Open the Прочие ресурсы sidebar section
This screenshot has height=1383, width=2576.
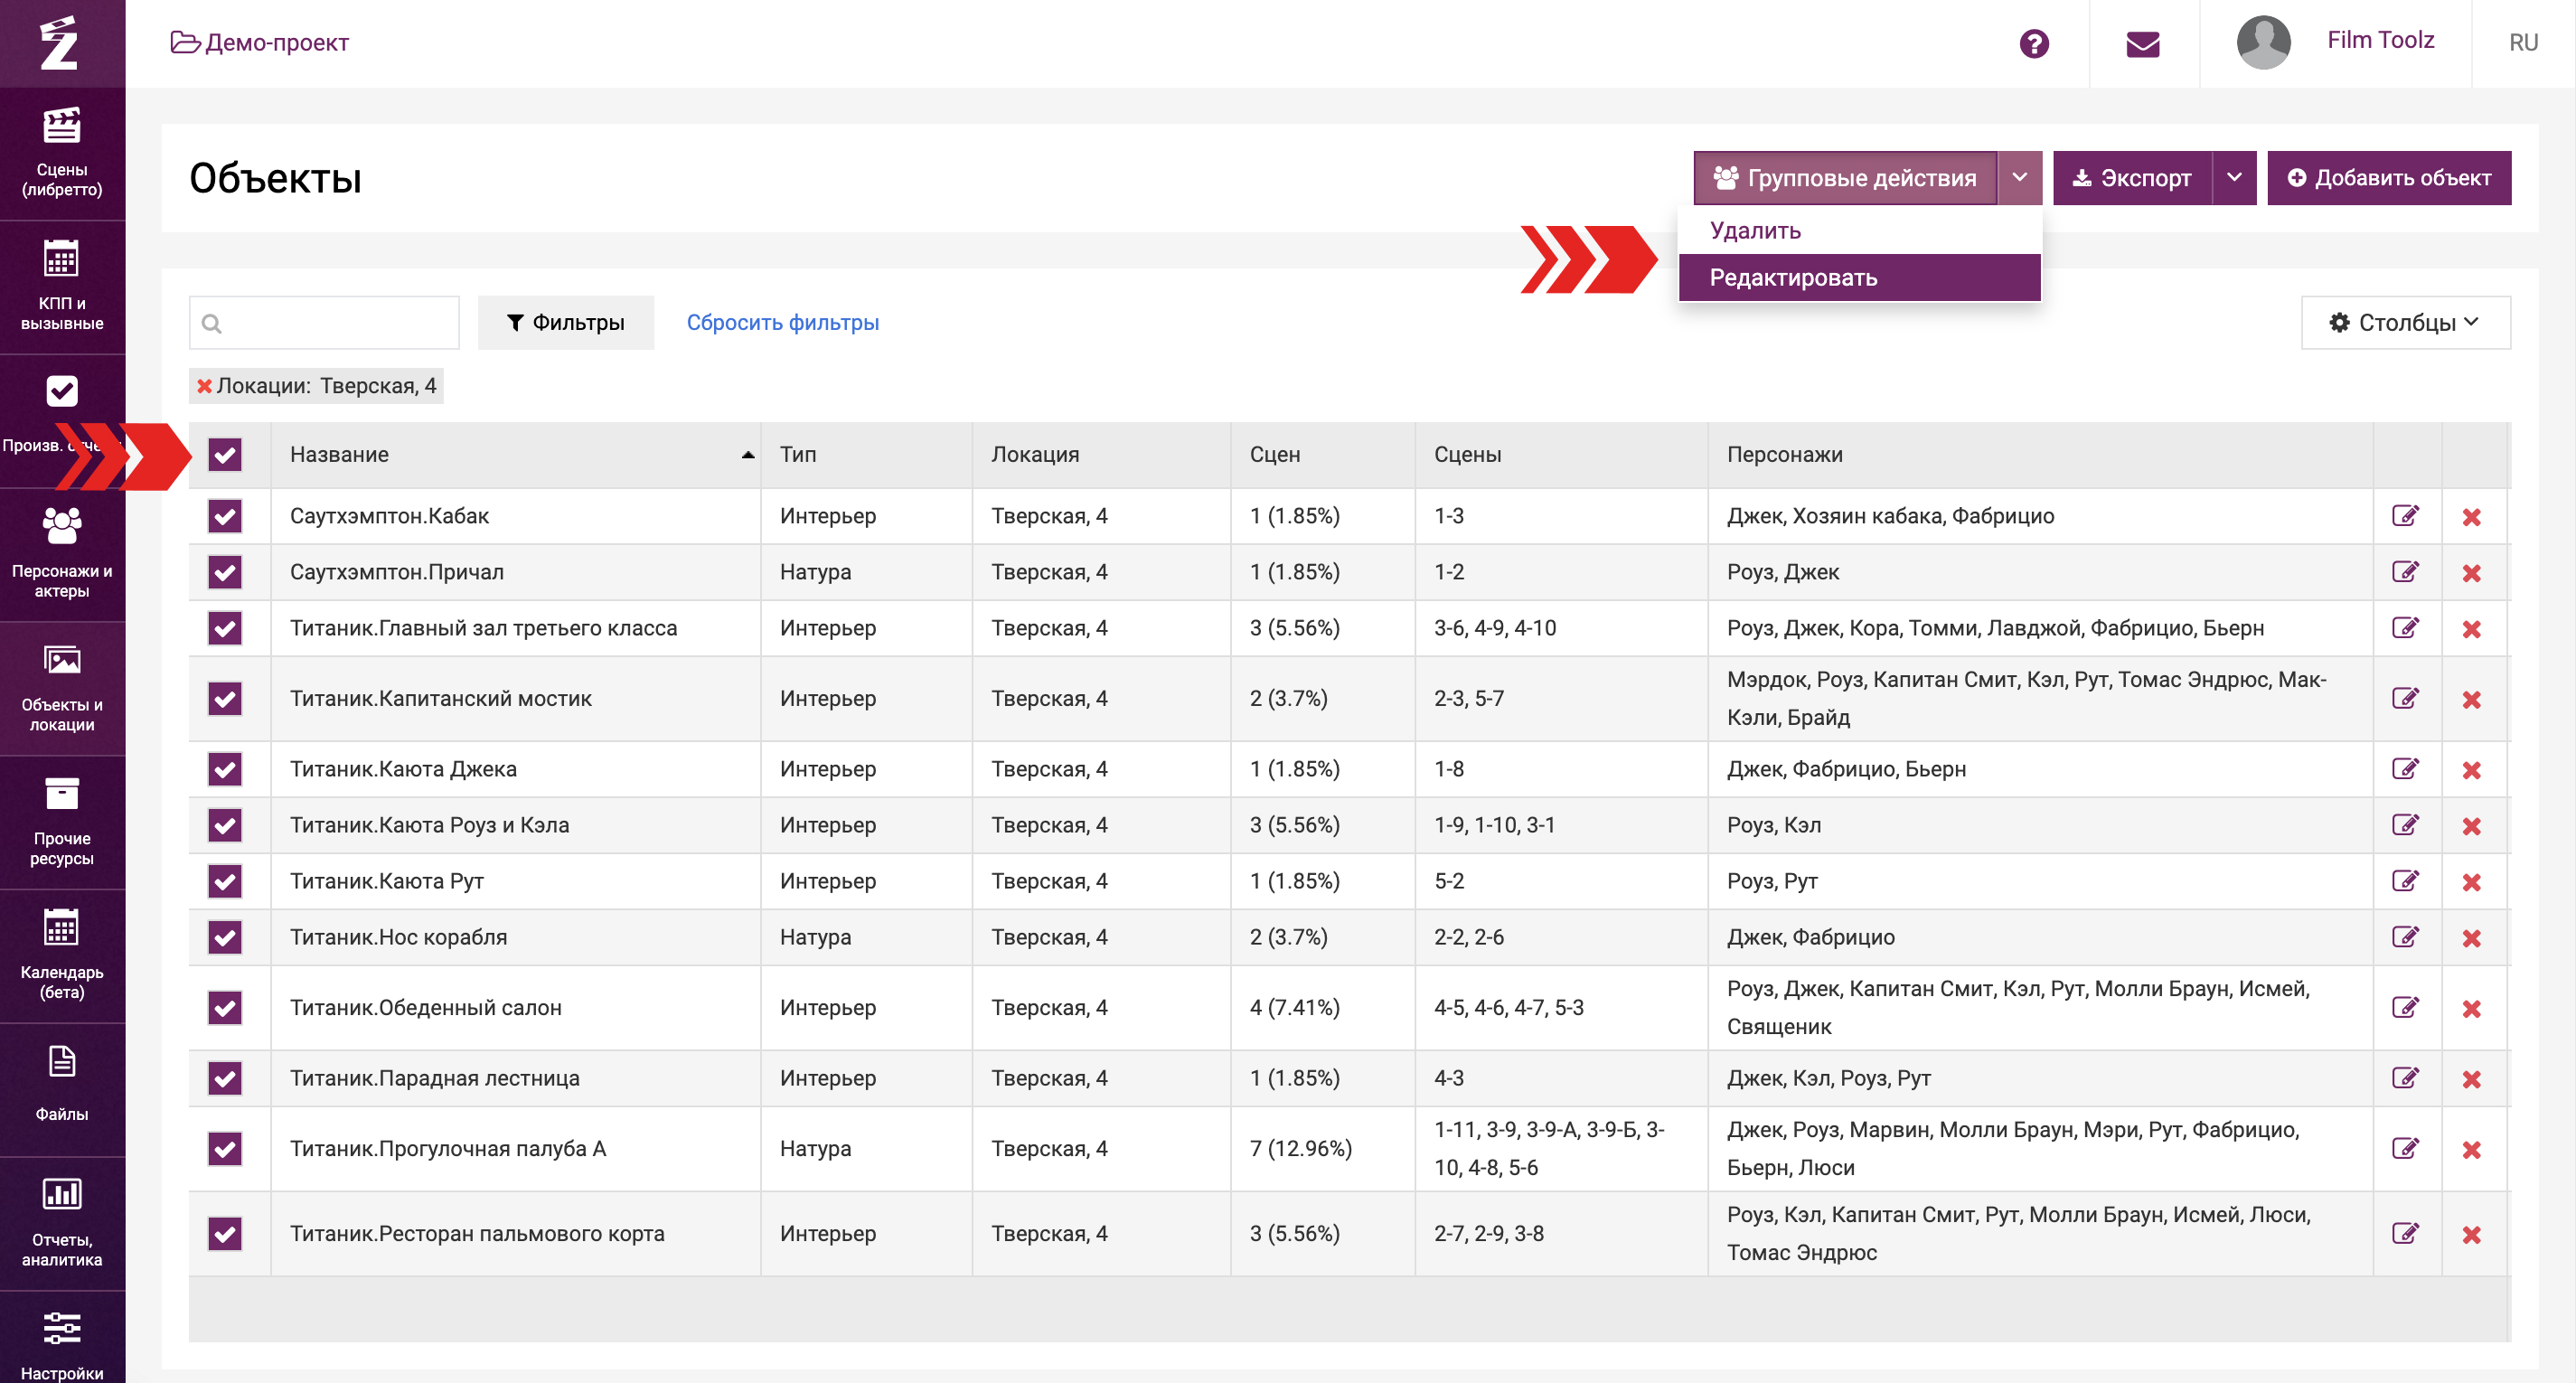(62, 823)
